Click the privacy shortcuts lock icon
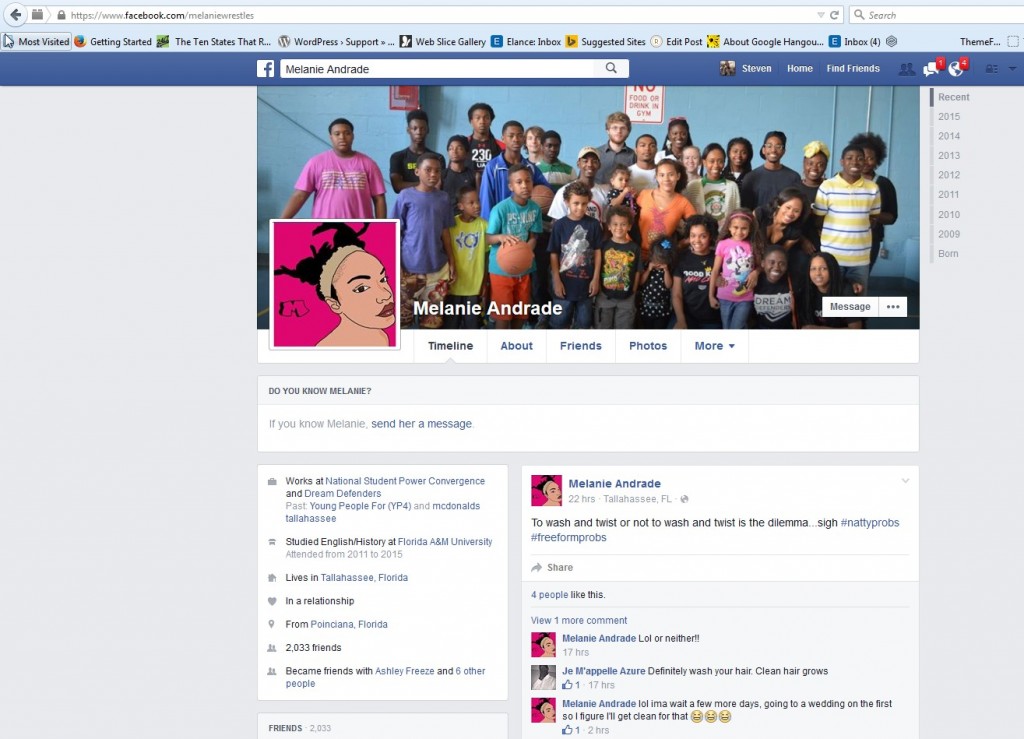 [x=991, y=69]
